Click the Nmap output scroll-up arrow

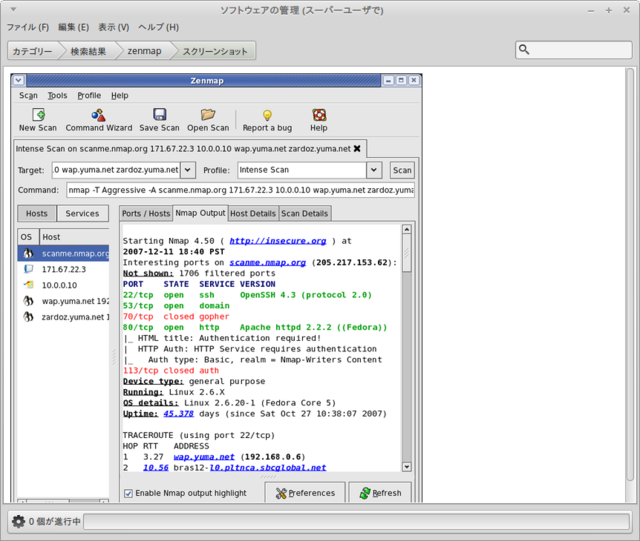pyautogui.click(x=407, y=229)
